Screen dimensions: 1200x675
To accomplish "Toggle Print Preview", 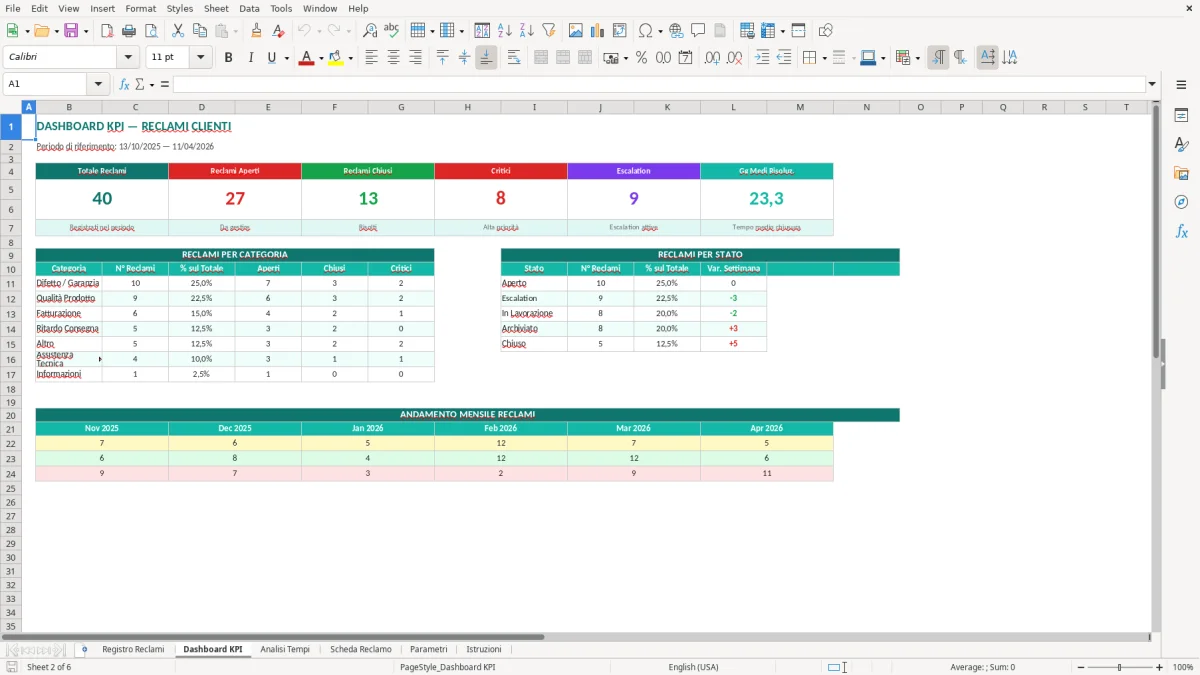I will coord(150,31).
